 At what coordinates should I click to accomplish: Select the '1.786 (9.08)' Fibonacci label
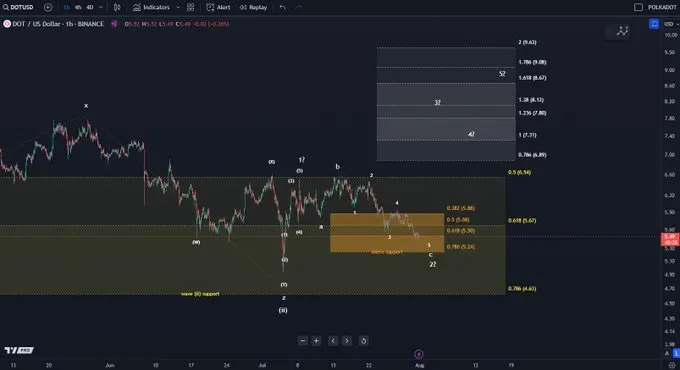pos(532,62)
